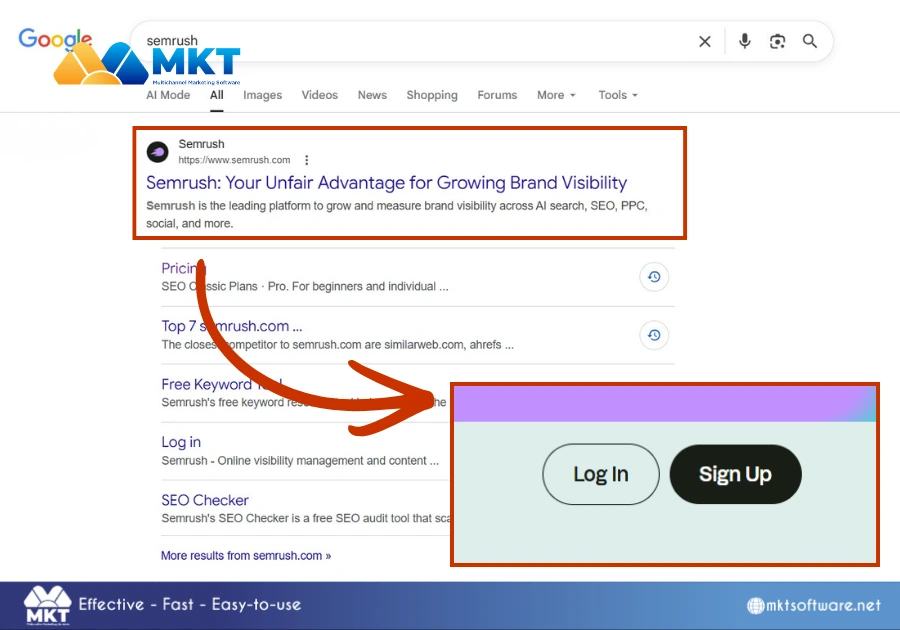The width and height of the screenshot is (900, 630).
Task: Click the black Sign Up button
Action: pyautogui.click(x=735, y=474)
